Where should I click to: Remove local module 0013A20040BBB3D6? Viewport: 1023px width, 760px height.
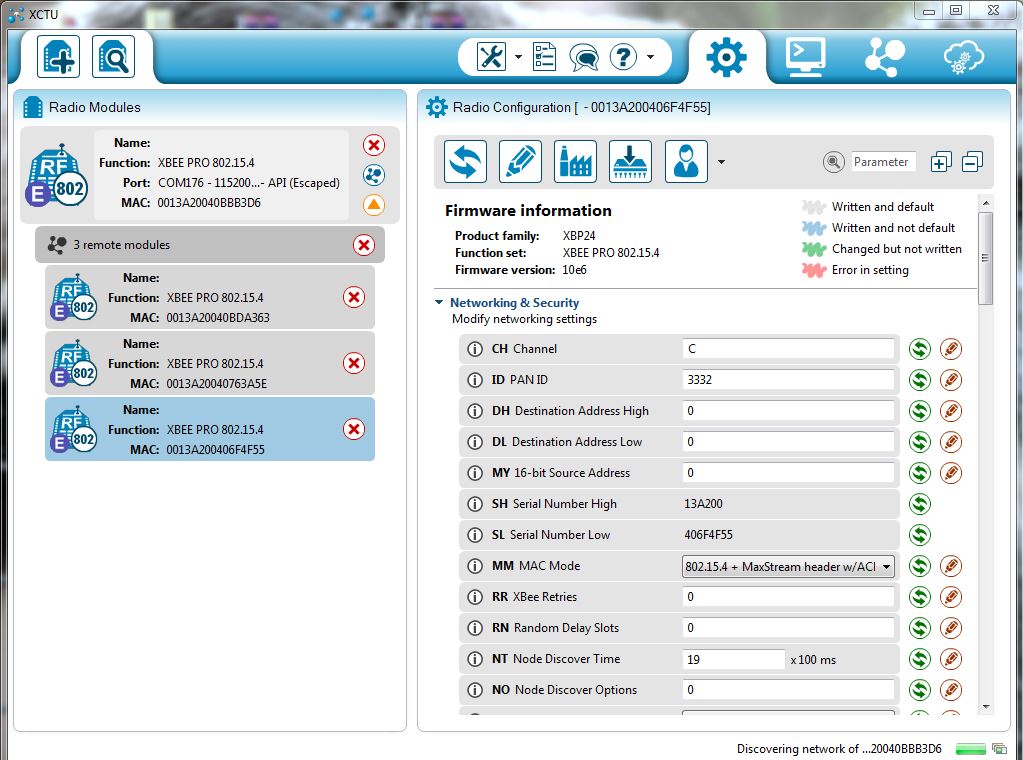click(374, 145)
